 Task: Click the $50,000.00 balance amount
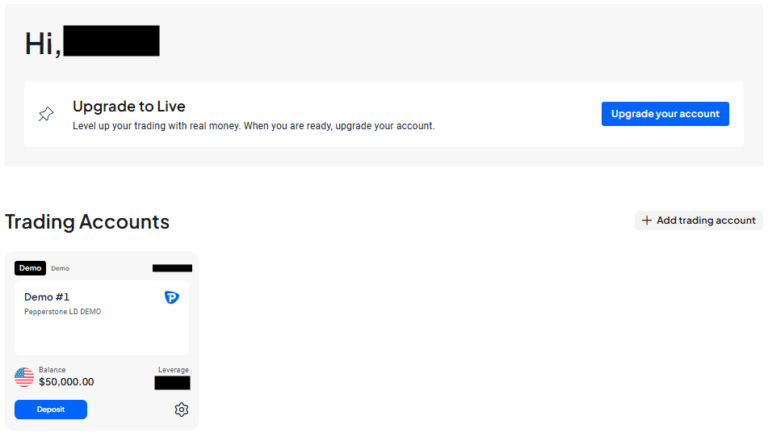click(x=66, y=382)
